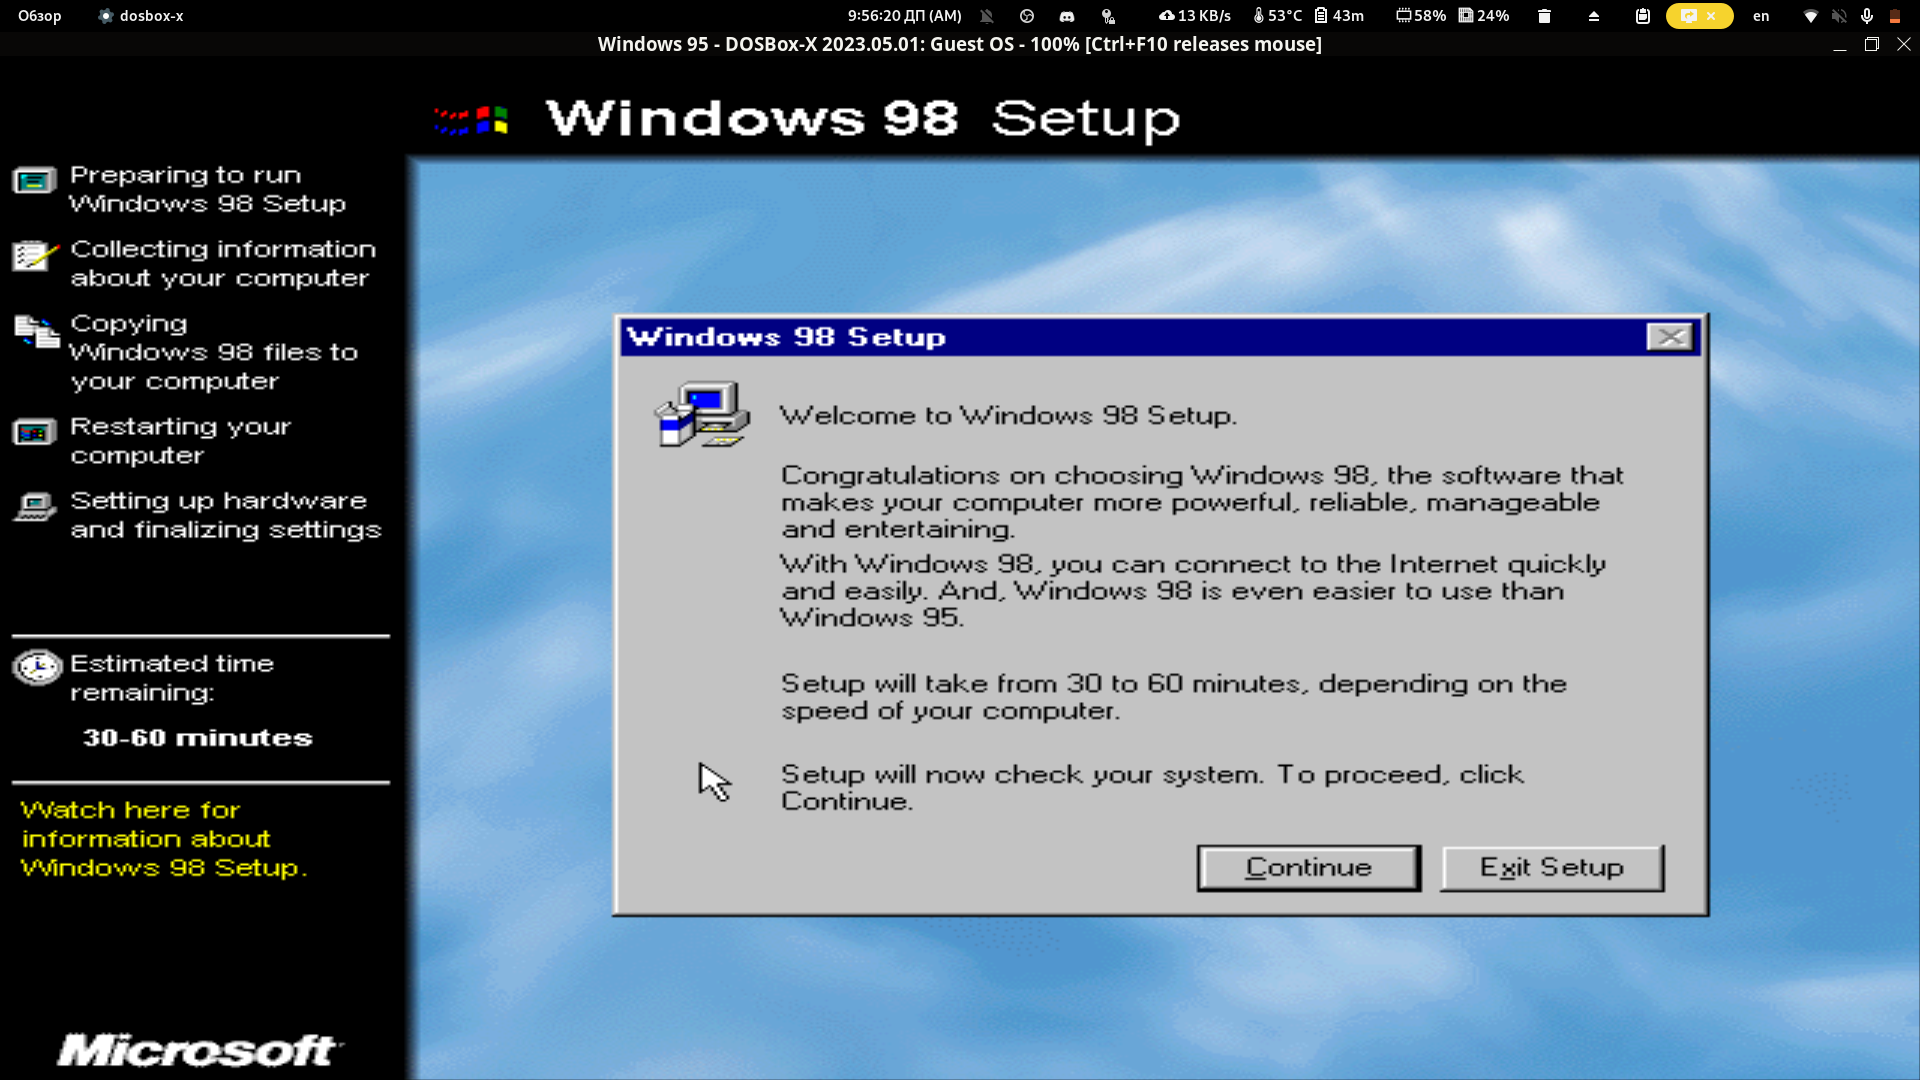Open the clipboard manager tray icon
This screenshot has width=1920, height=1080.
point(1643,16)
